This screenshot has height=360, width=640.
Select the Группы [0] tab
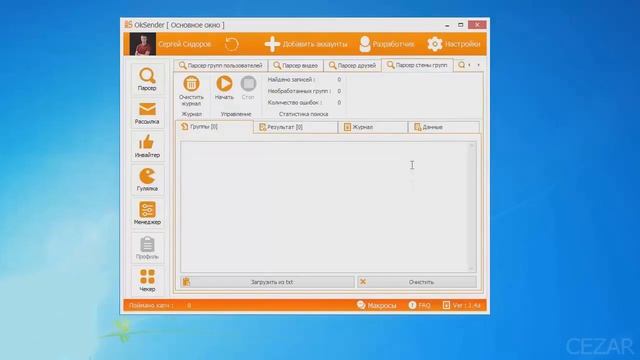tap(215, 127)
